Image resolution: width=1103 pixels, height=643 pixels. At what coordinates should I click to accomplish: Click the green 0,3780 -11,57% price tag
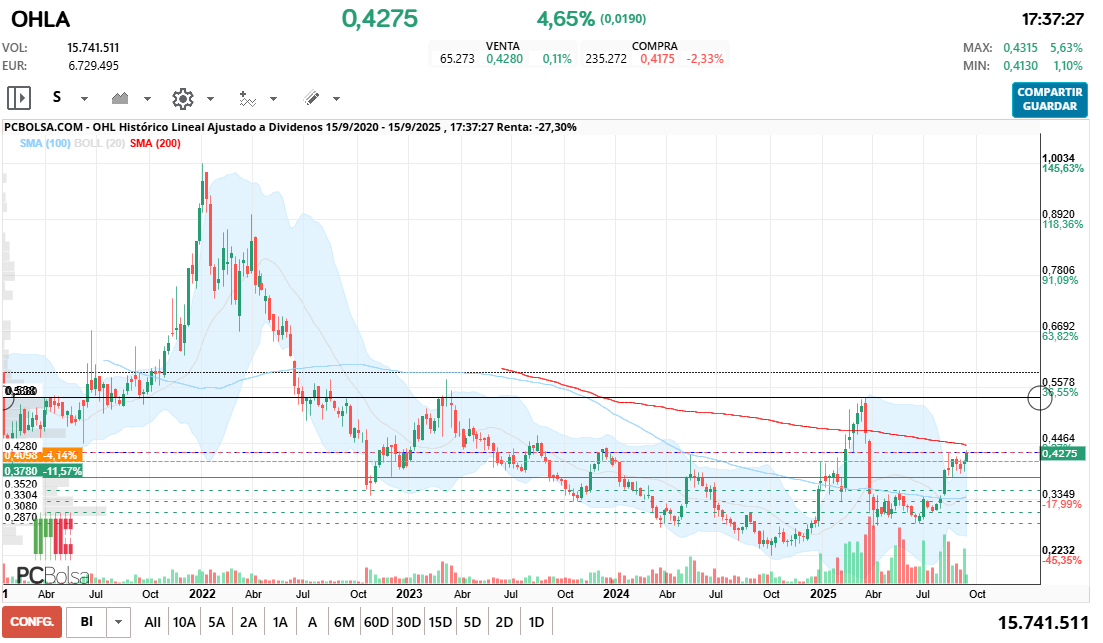tap(43, 471)
